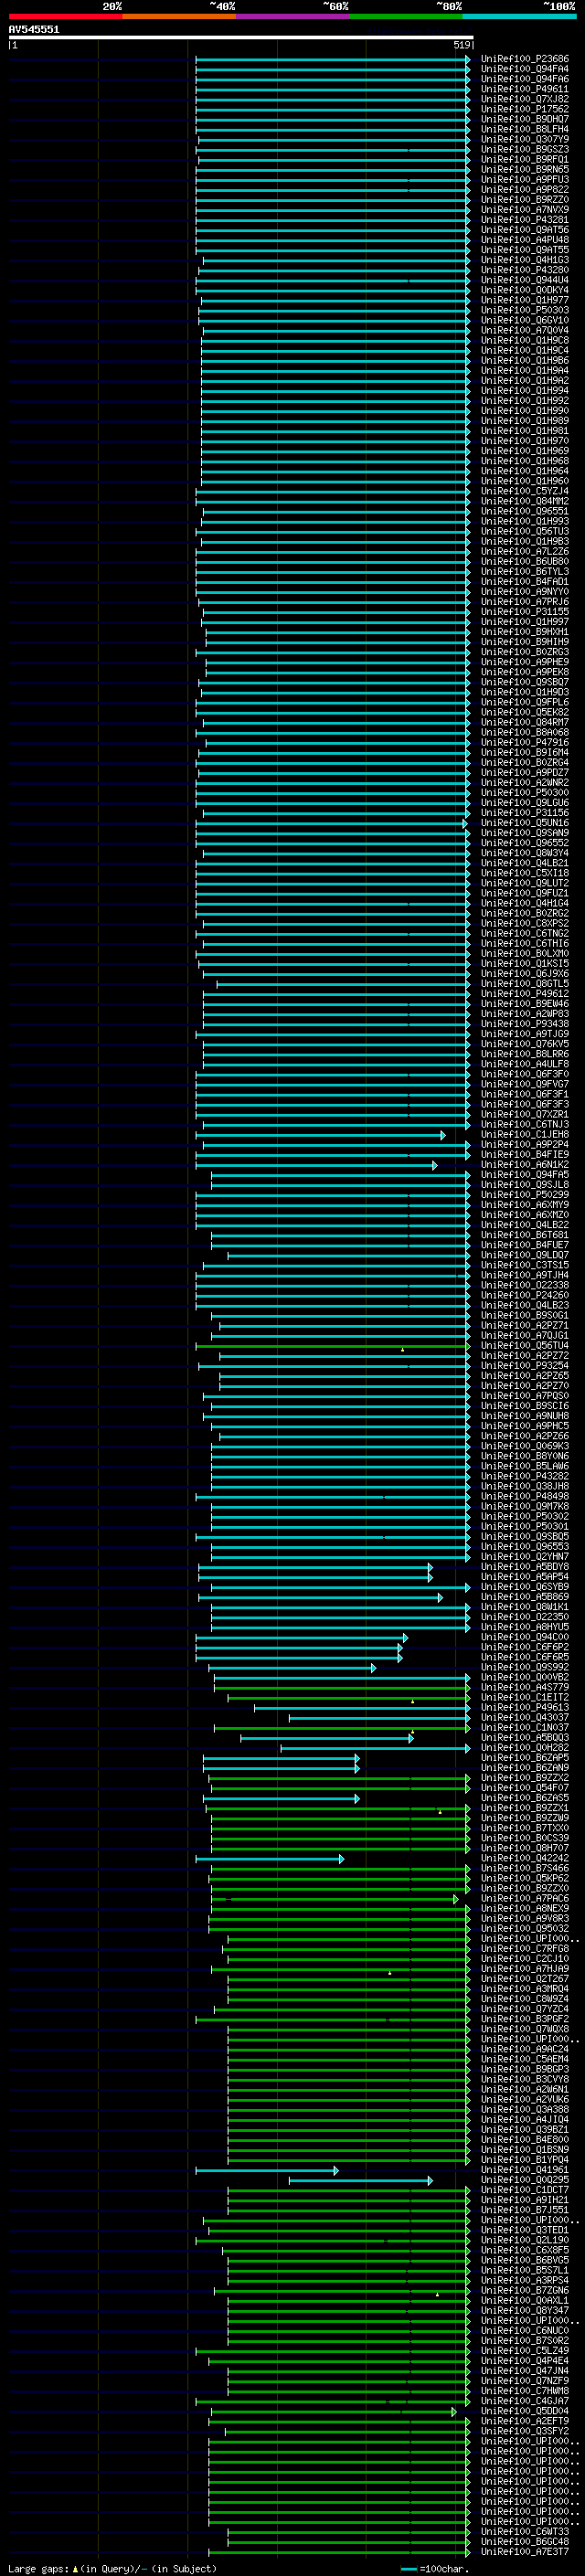Click the UniRef100_Q944U4 label
Image resolution: width=585 pixels, height=2576 pixels.
[x=524, y=280]
